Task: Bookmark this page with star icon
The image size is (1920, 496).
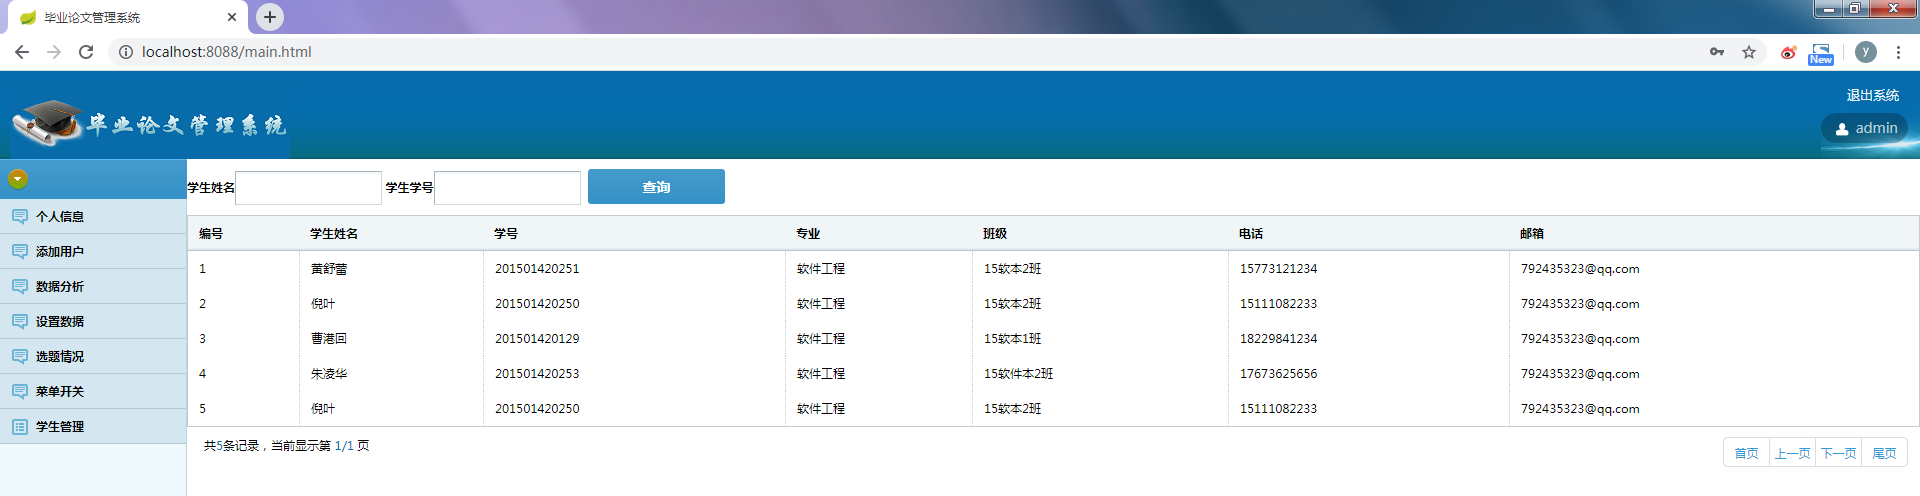Action: 1749,52
